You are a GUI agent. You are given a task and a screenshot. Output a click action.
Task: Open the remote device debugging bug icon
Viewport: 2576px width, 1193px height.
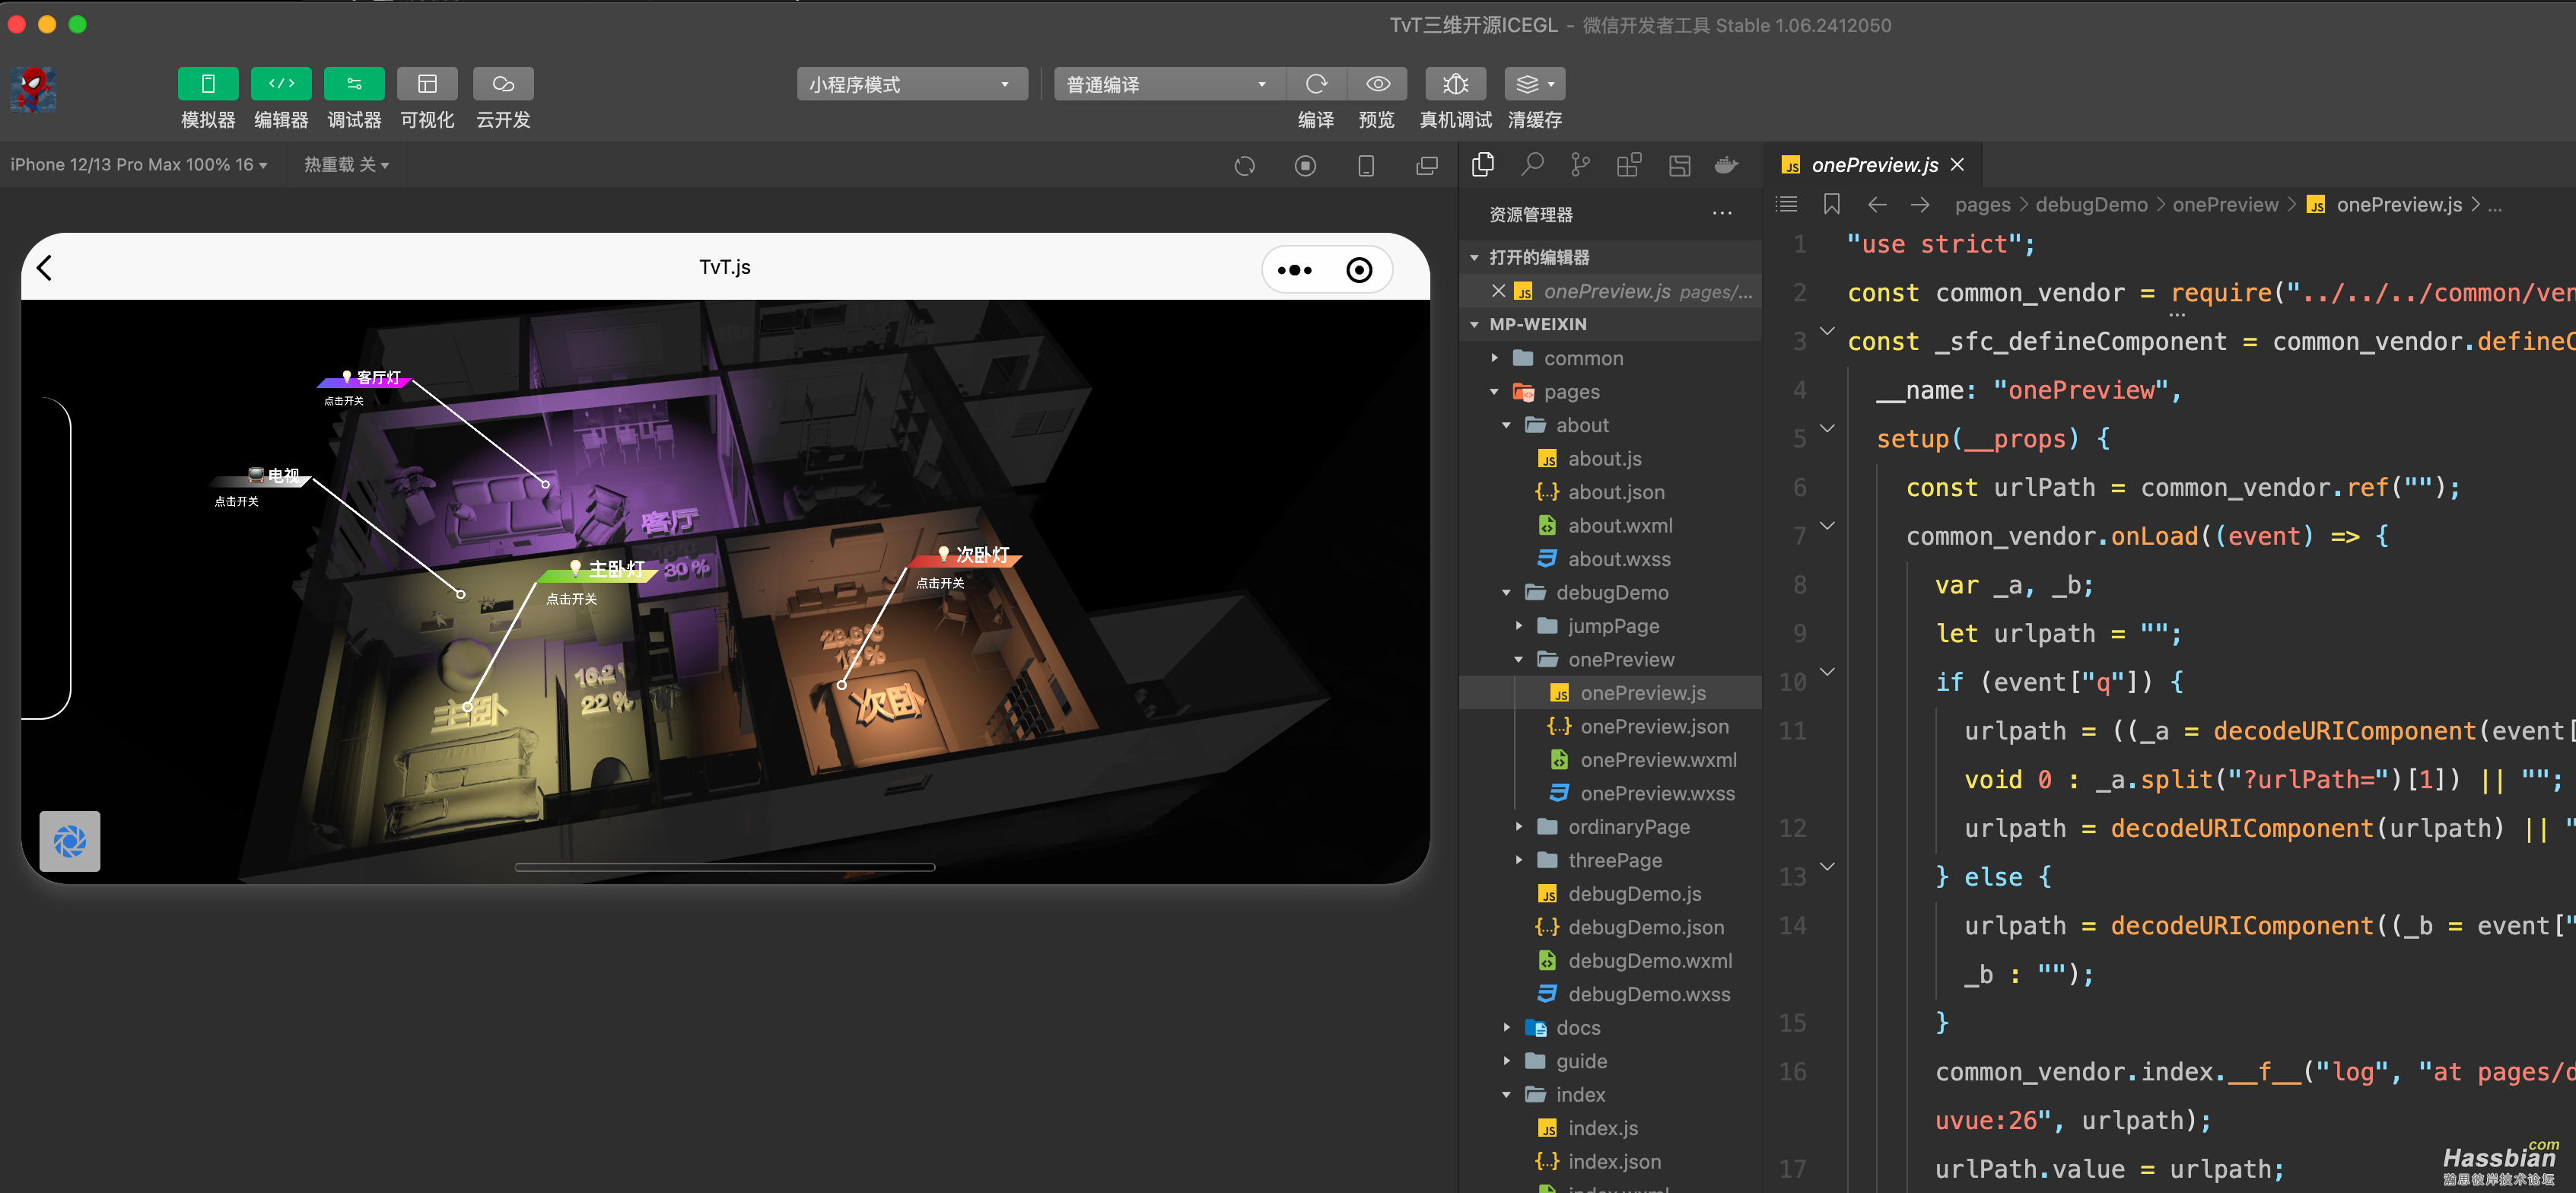click(x=1455, y=84)
